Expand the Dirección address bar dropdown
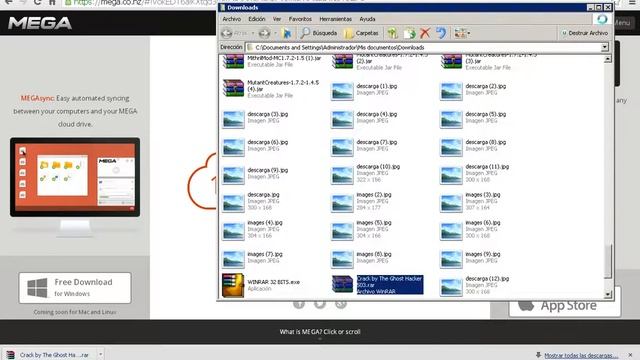640x360 pixels. pyautogui.click(x=604, y=47)
